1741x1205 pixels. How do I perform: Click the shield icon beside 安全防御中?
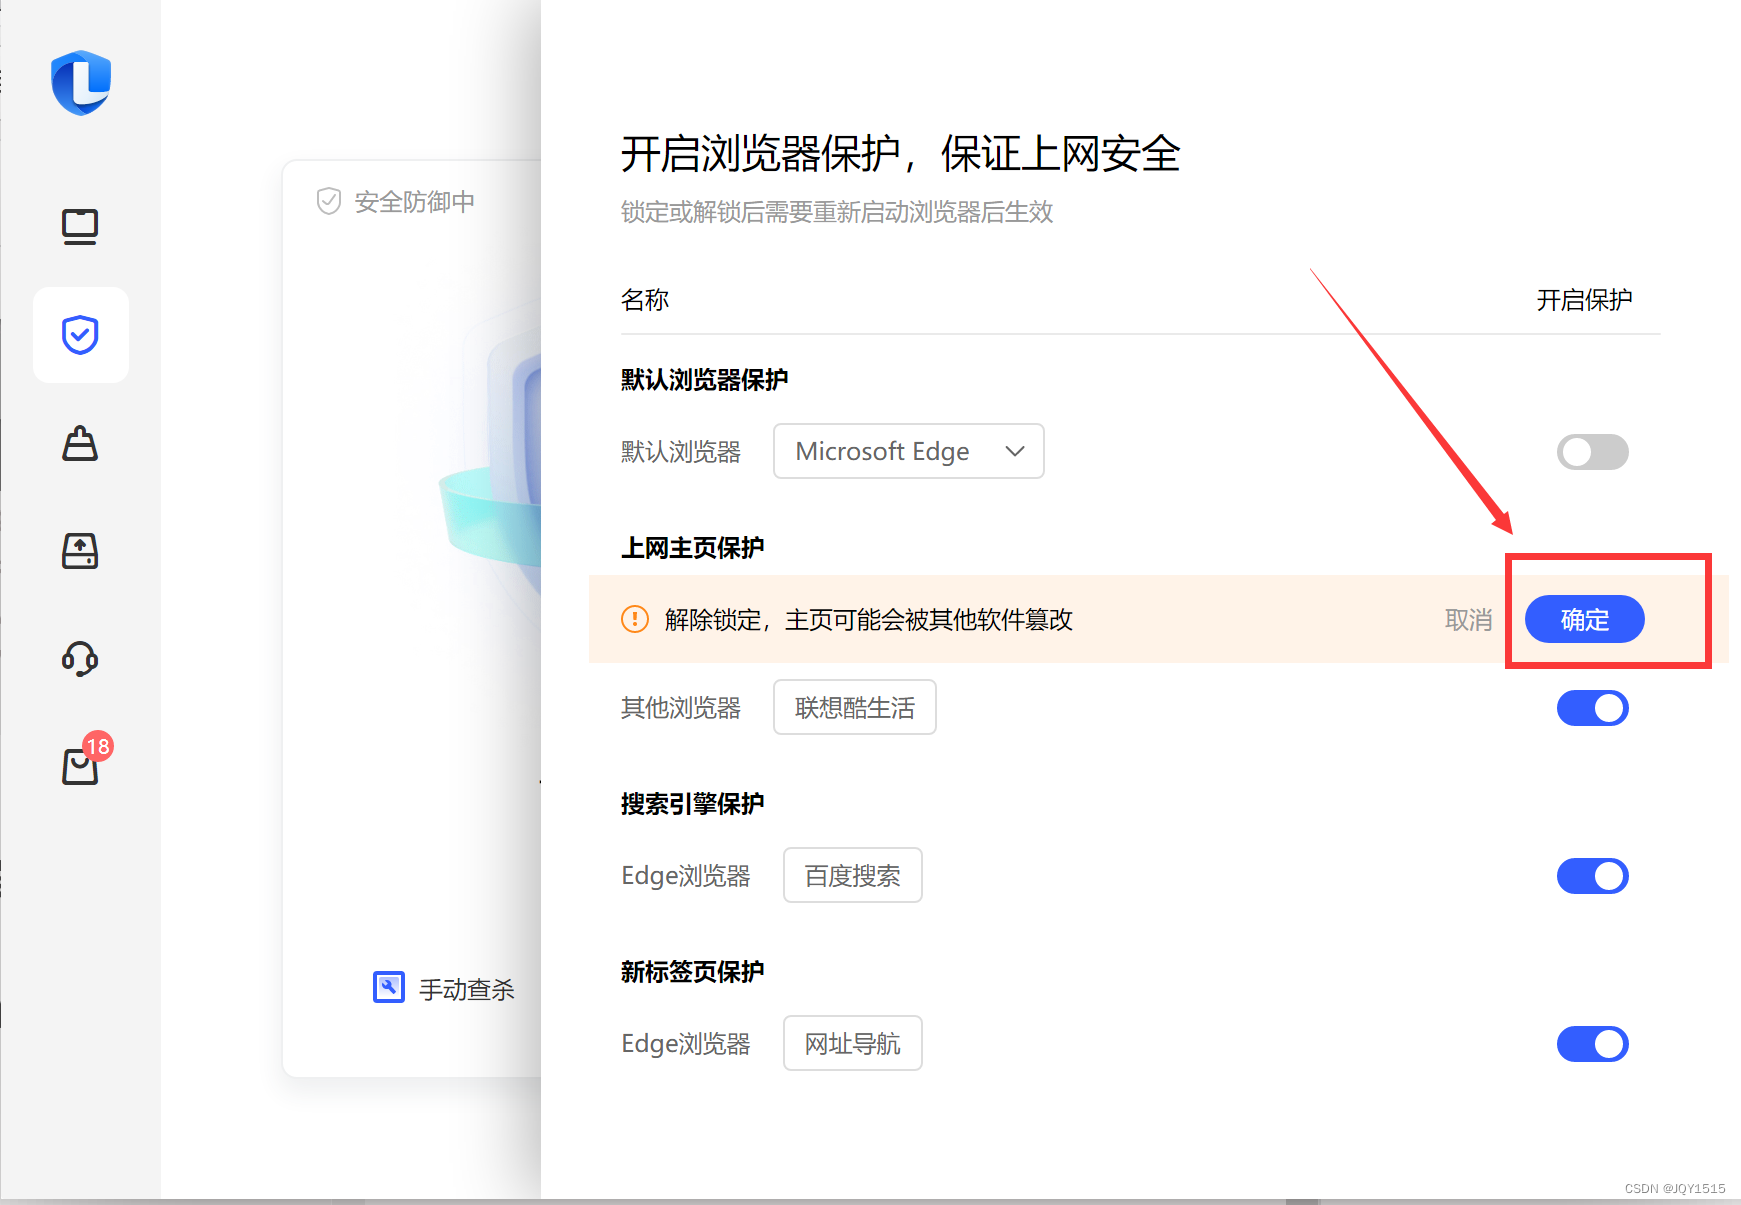(x=329, y=202)
